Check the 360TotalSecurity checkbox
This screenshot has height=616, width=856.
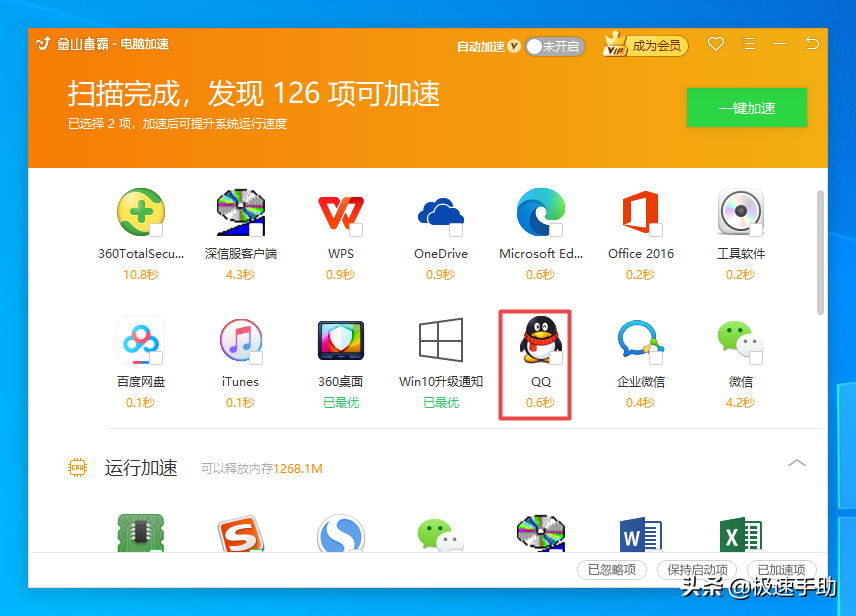(x=156, y=230)
